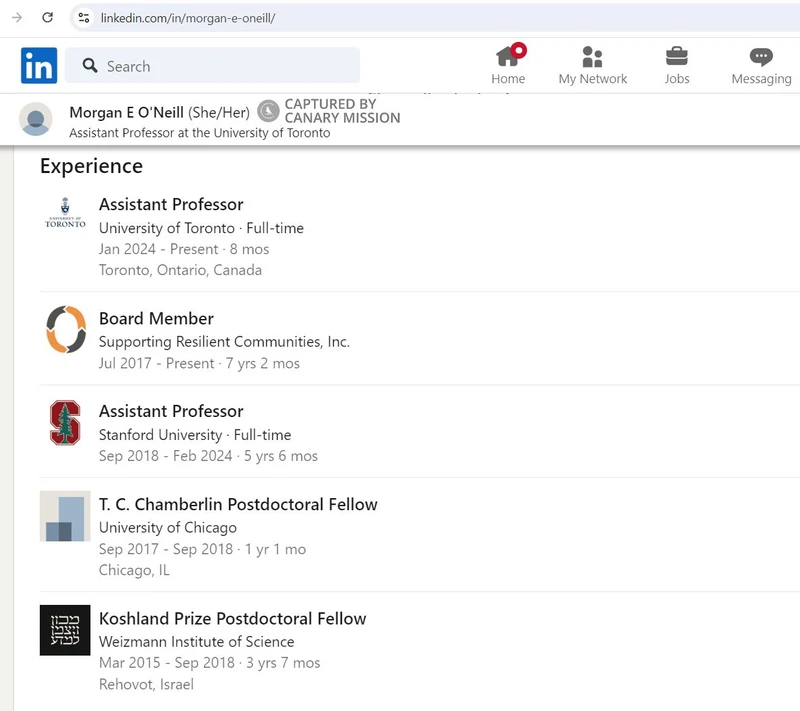The image size is (800, 711).
Task: Click the Jobs briefcase icon
Action: (x=677, y=55)
